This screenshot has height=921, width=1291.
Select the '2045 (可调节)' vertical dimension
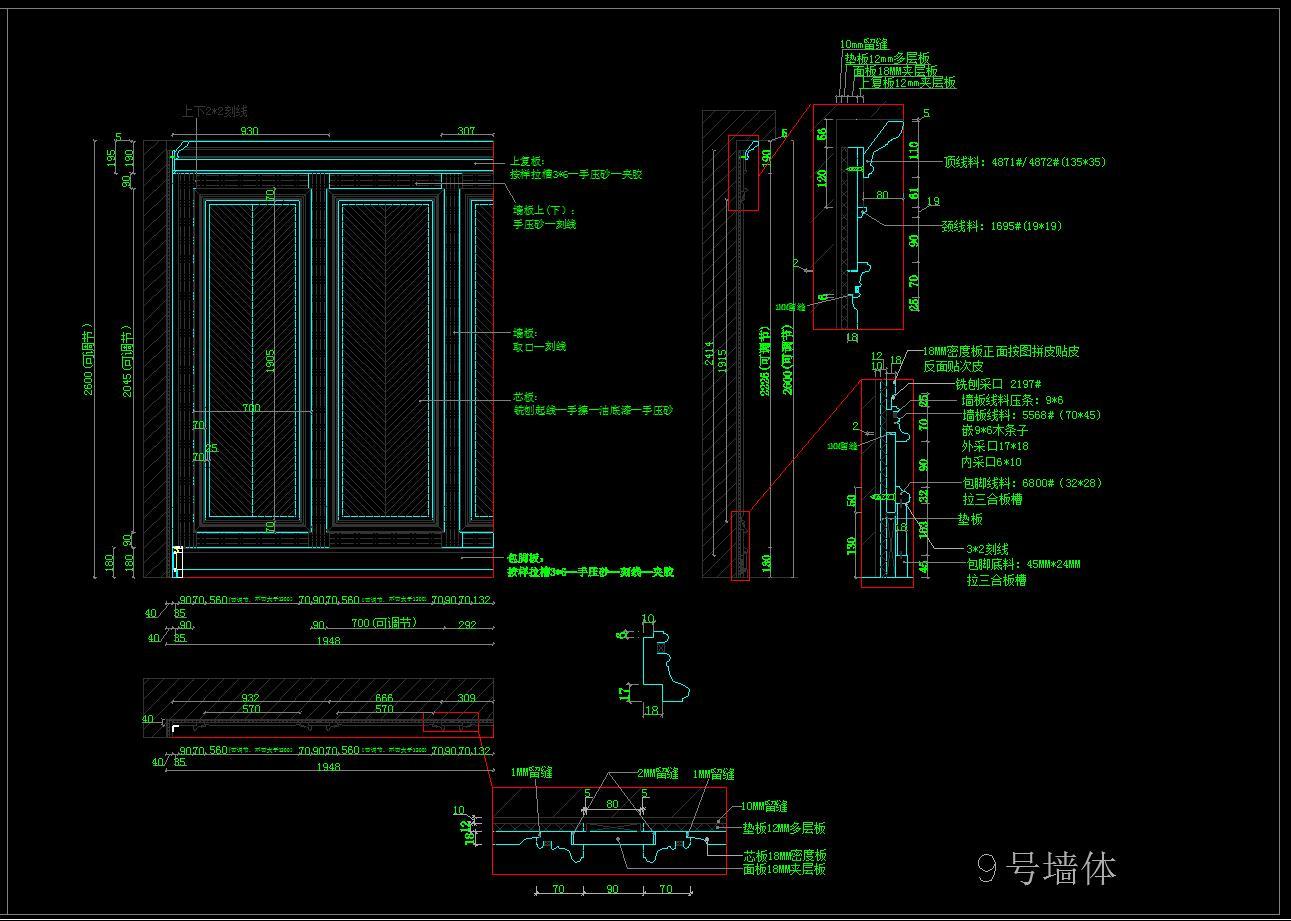point(127,361)
